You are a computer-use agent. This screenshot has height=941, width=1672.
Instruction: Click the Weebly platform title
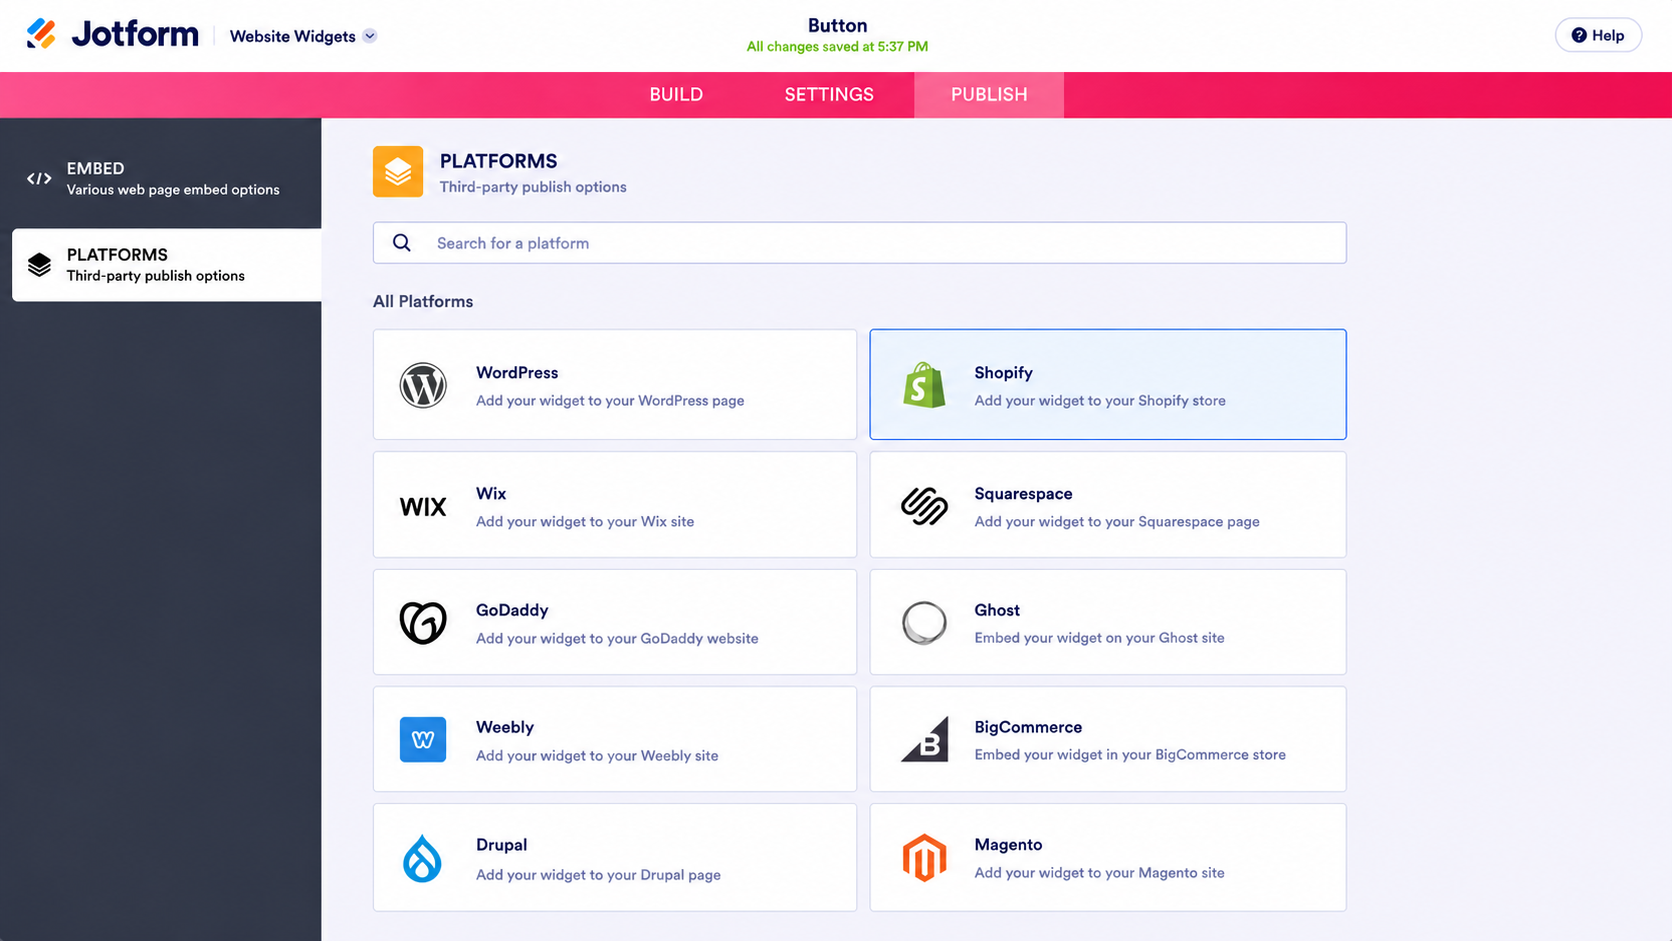coord(505,727)
